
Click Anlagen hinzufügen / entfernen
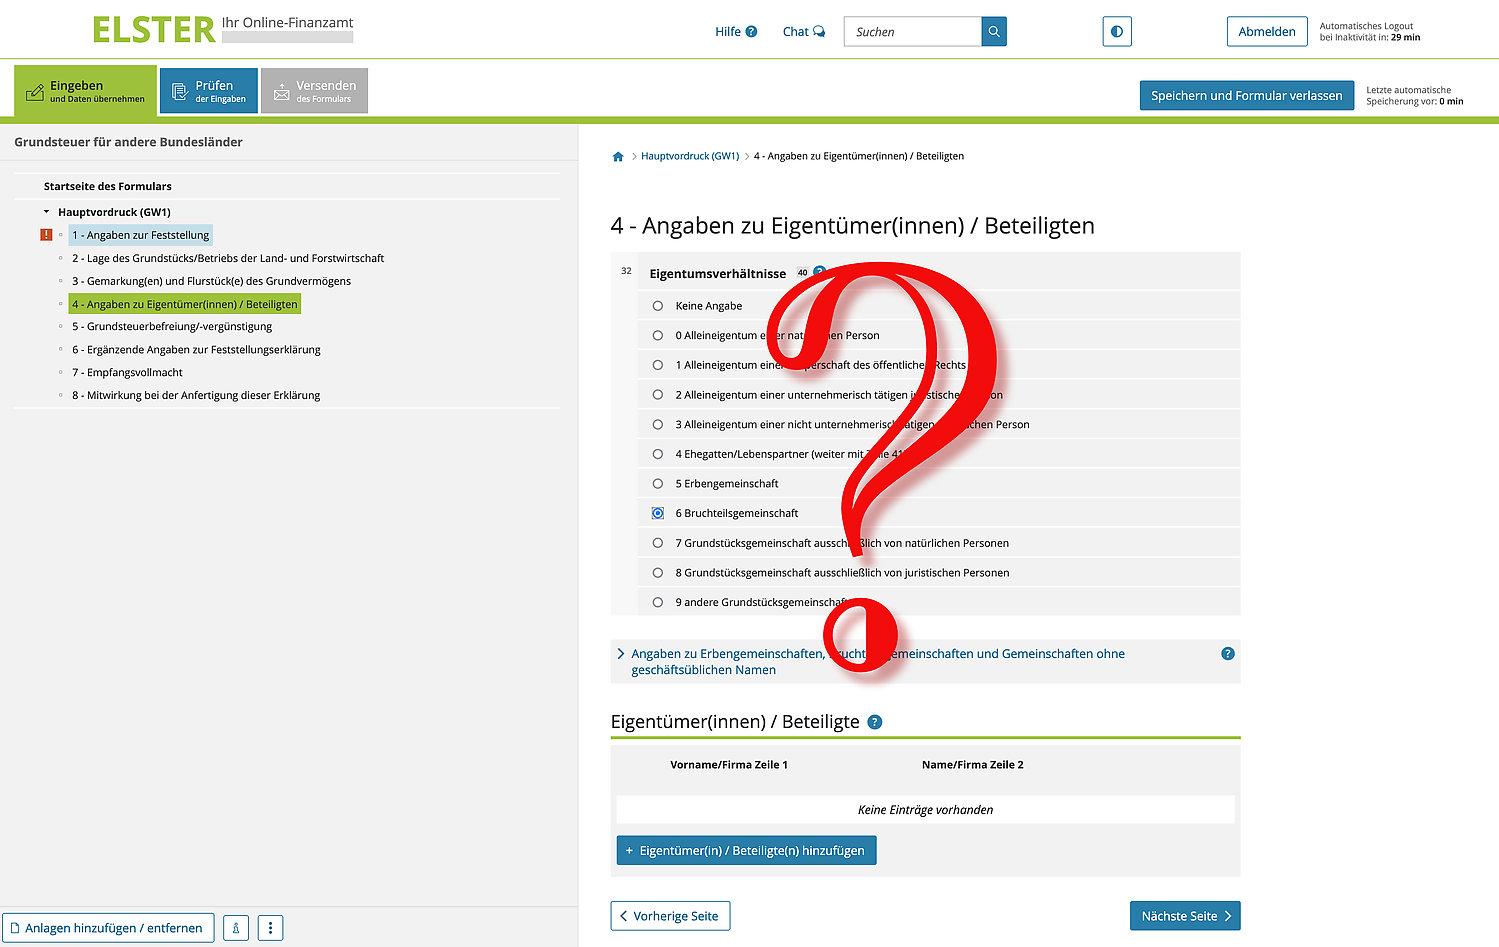[x=107, y=928]
